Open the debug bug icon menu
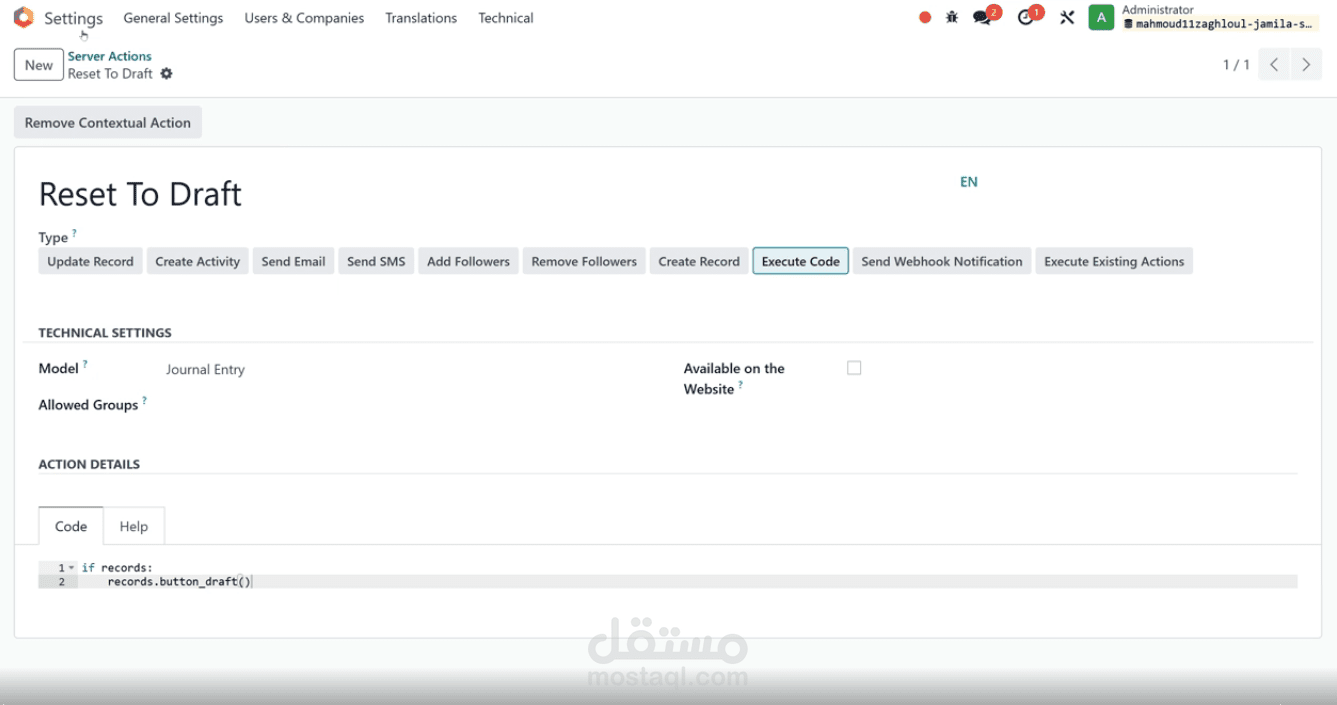Viewport: 1337px width, 705px height. click(x=952, y=18)
